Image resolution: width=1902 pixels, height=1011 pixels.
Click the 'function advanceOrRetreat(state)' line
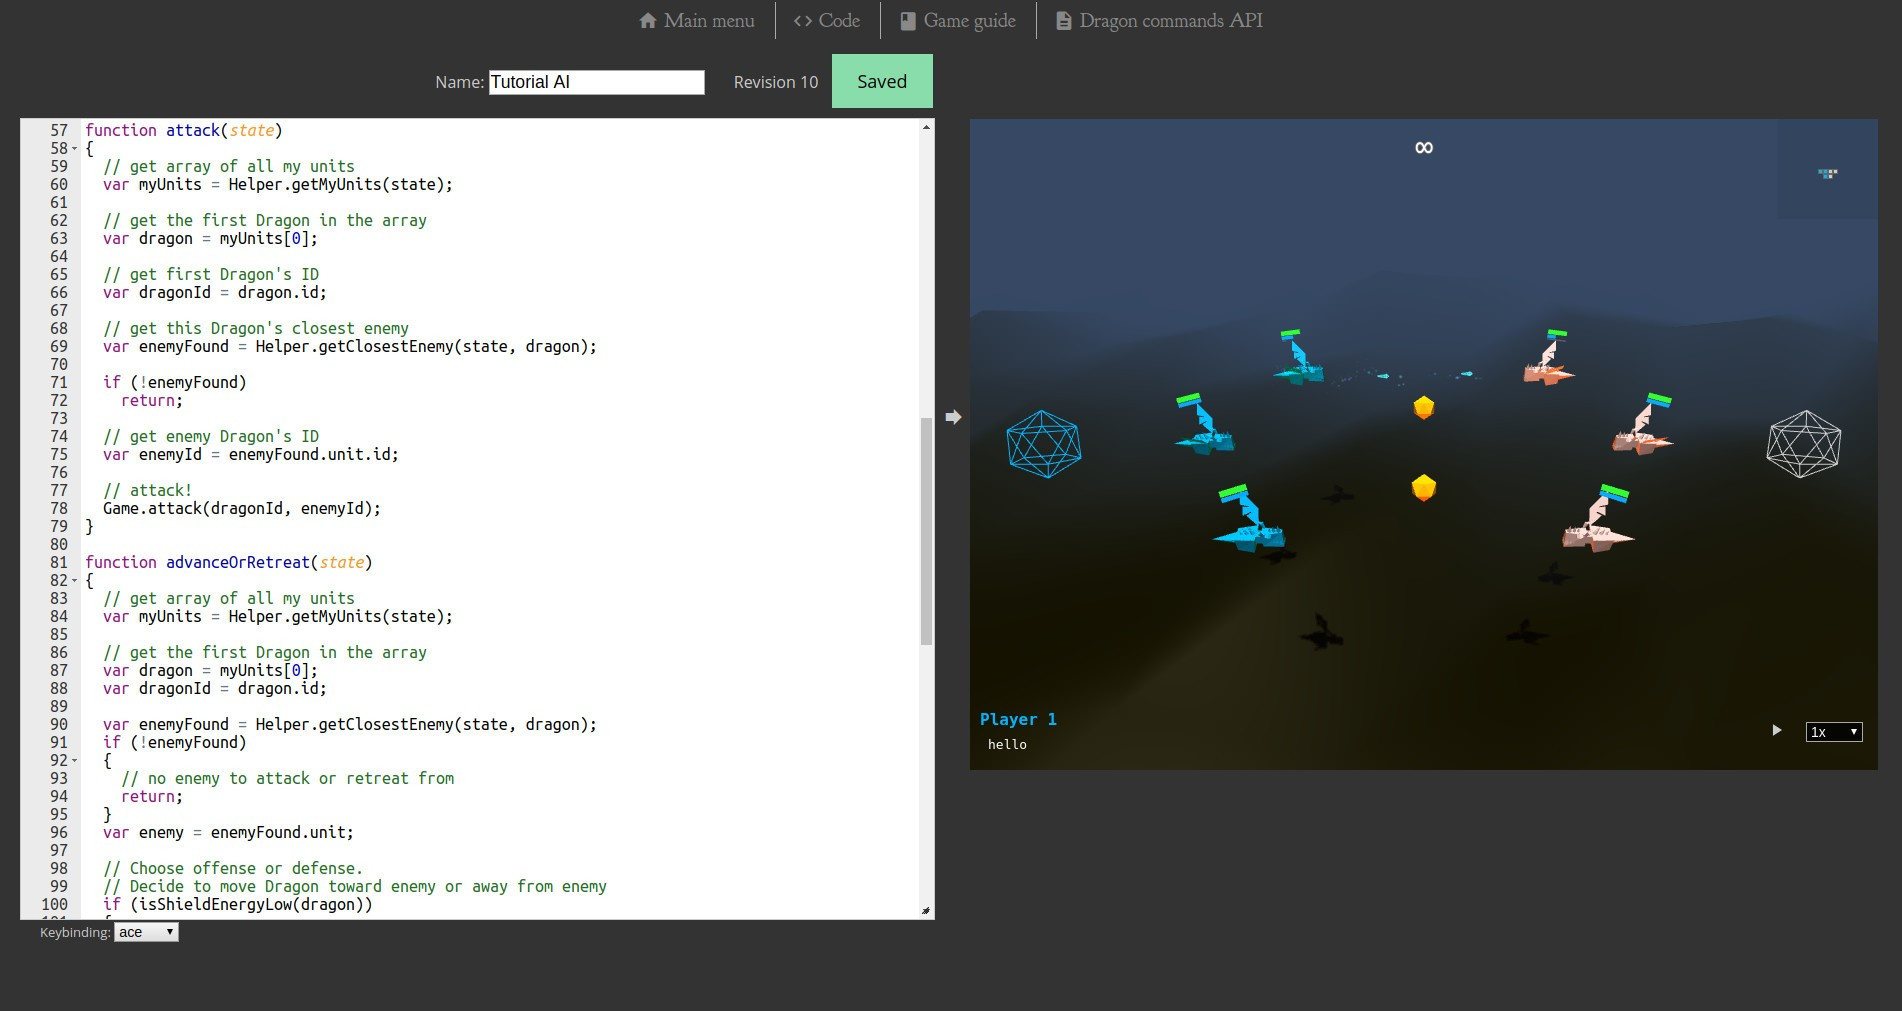click(228, 562)
